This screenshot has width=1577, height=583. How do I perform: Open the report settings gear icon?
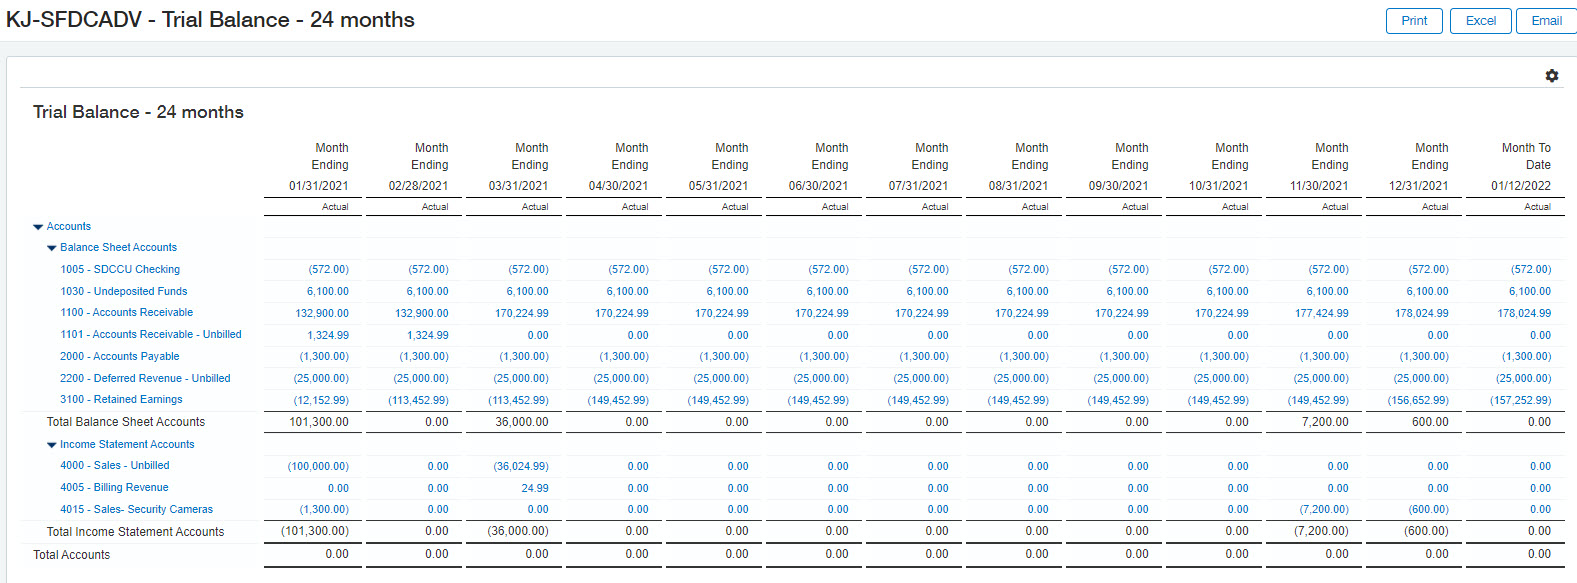1551,76
